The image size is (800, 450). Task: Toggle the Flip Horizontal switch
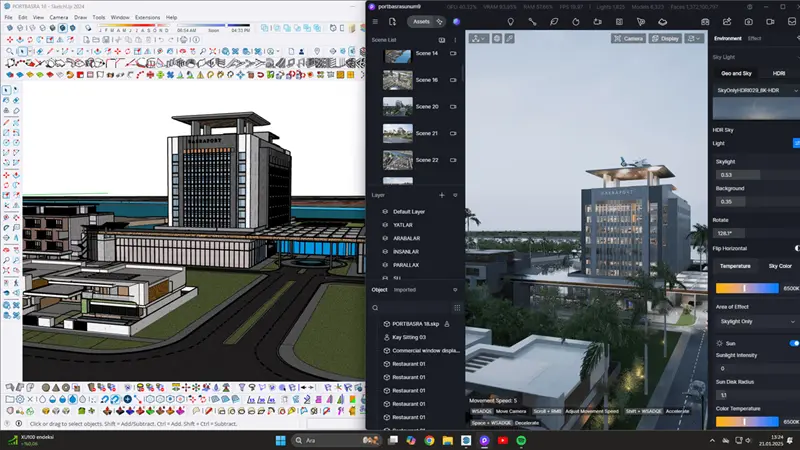click(796, 247)
